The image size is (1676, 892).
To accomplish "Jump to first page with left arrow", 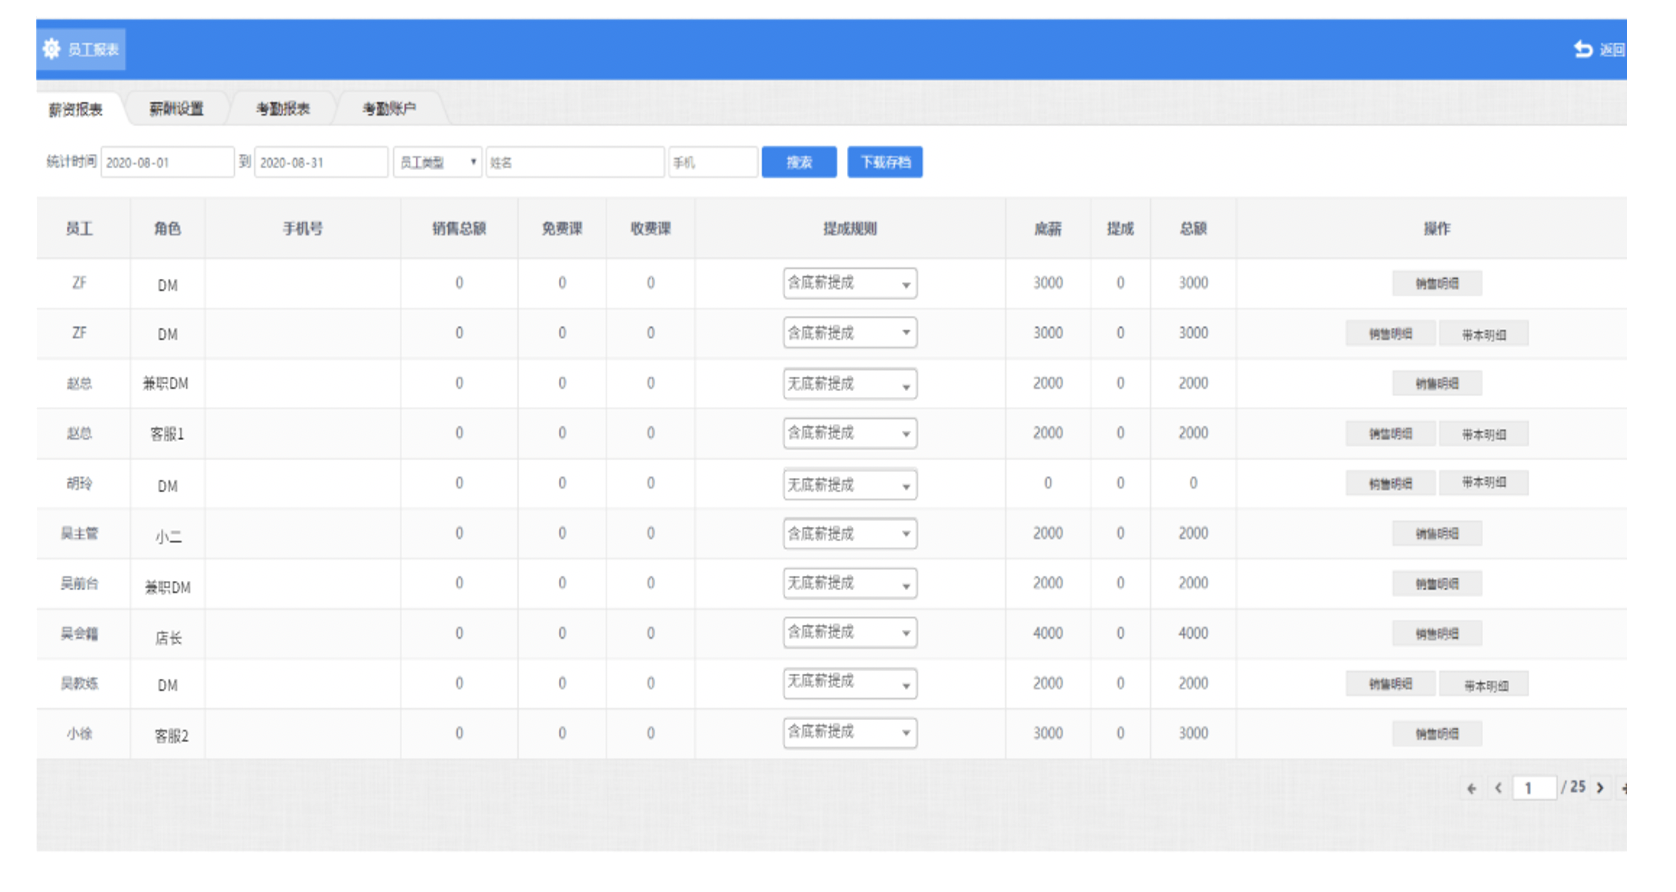I will coord(1471,788).
